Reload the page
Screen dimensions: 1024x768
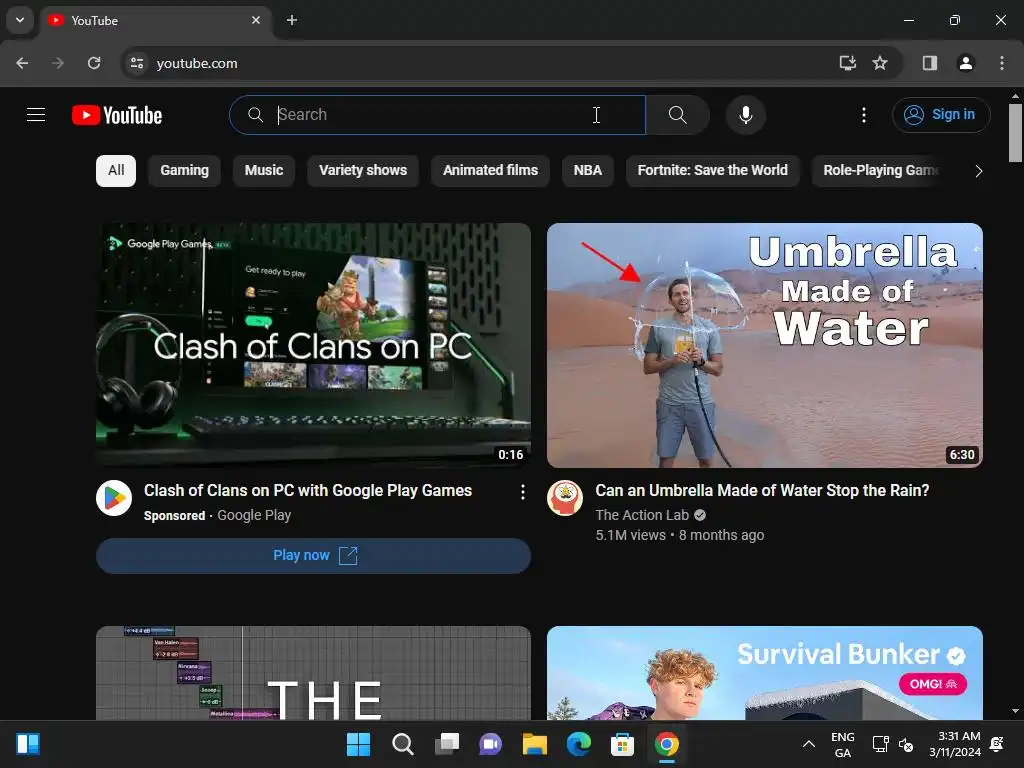coord(94,63)
